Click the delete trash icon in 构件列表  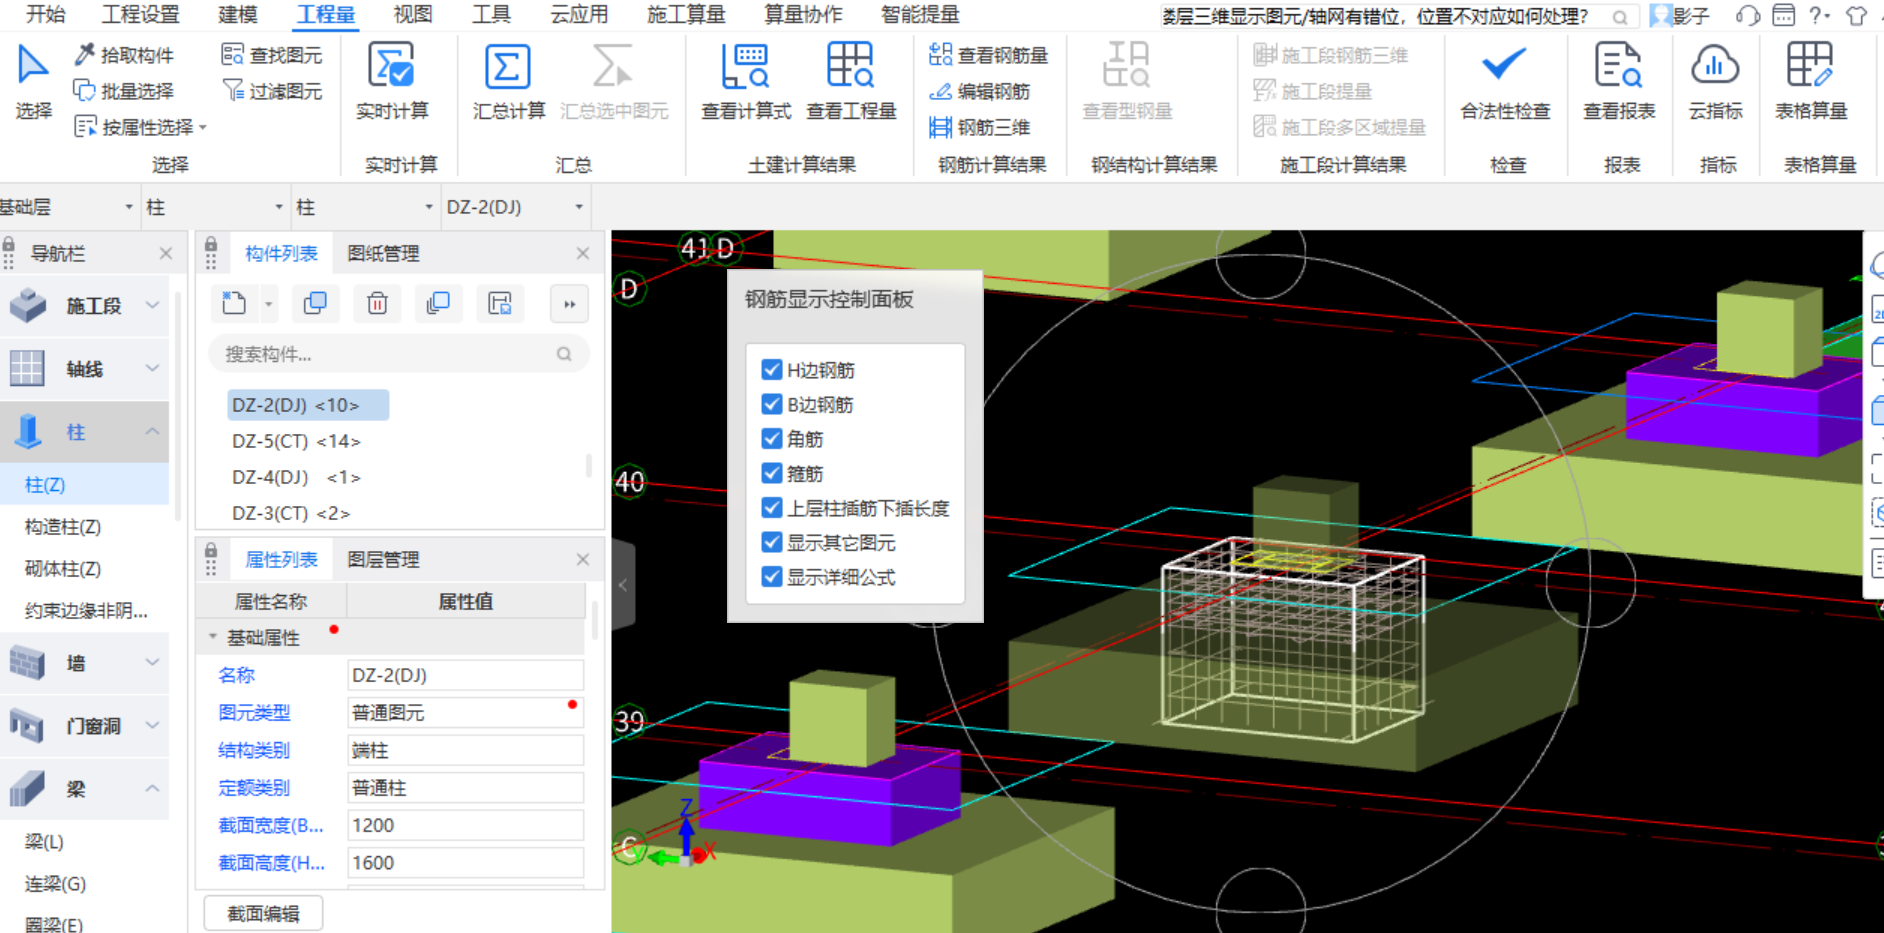tap(377, 303)
